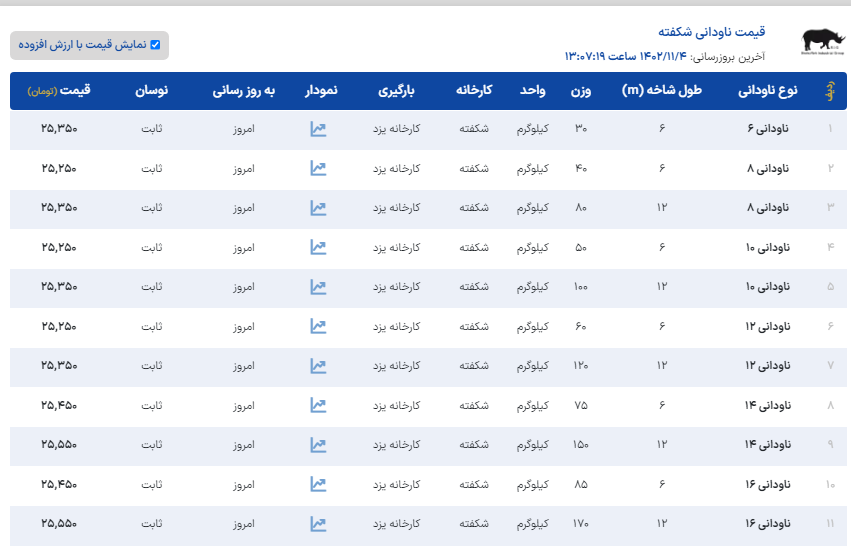This screenshot has width=851, height=552.
Task: Click the rhino company logo
Action: point(822,41)
